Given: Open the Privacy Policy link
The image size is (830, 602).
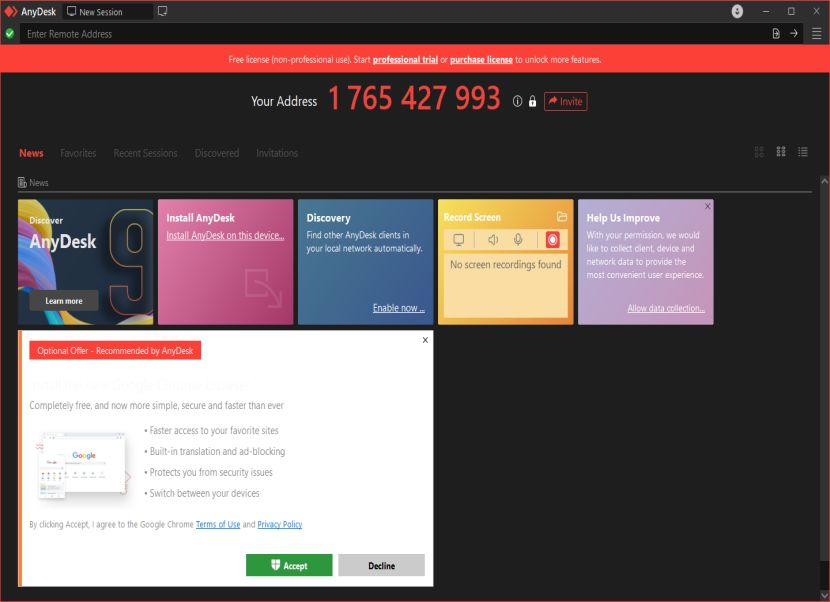Looking at the screenshot, I should point(279,524).
